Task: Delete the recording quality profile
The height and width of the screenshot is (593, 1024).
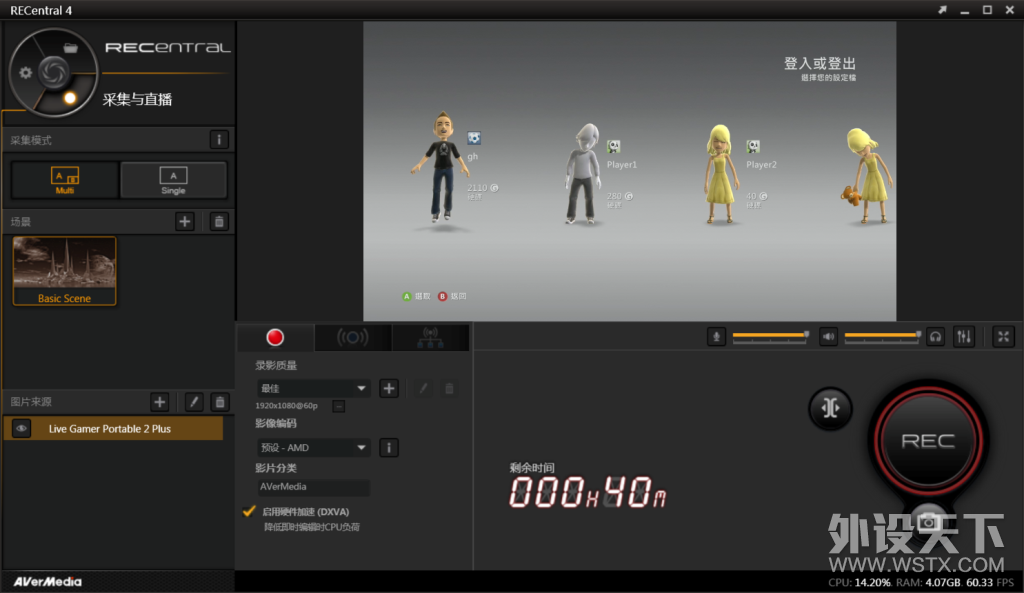Action: tap(449, 388)
